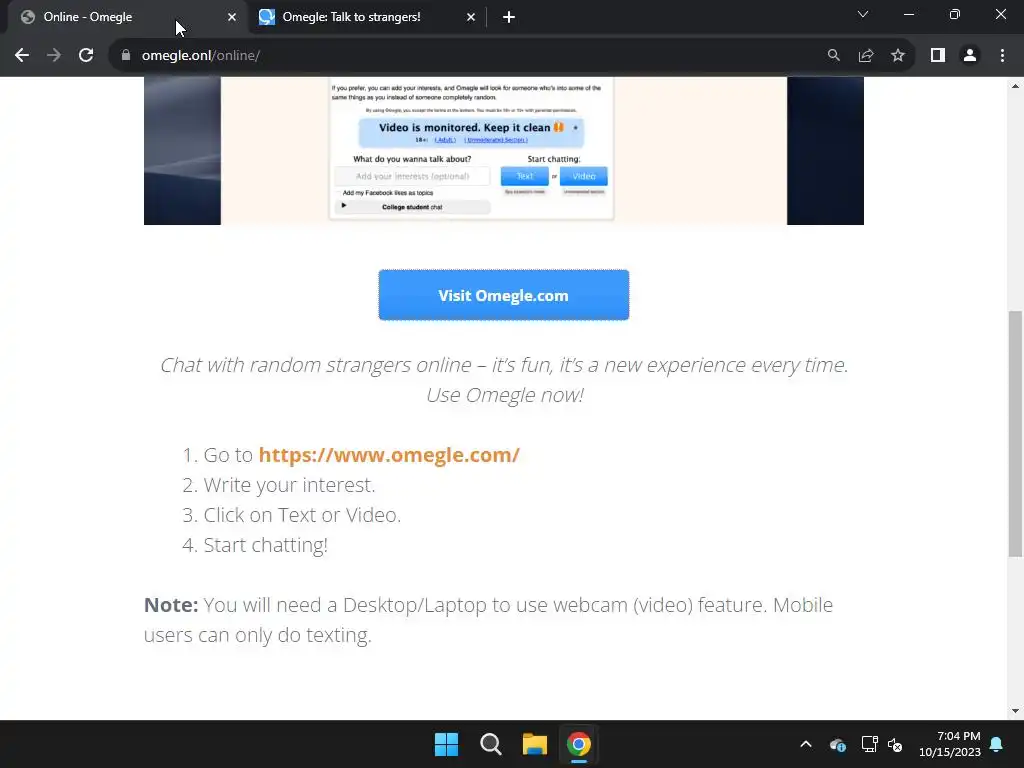Click the 'Start chatting!' list item

point(266,545)
